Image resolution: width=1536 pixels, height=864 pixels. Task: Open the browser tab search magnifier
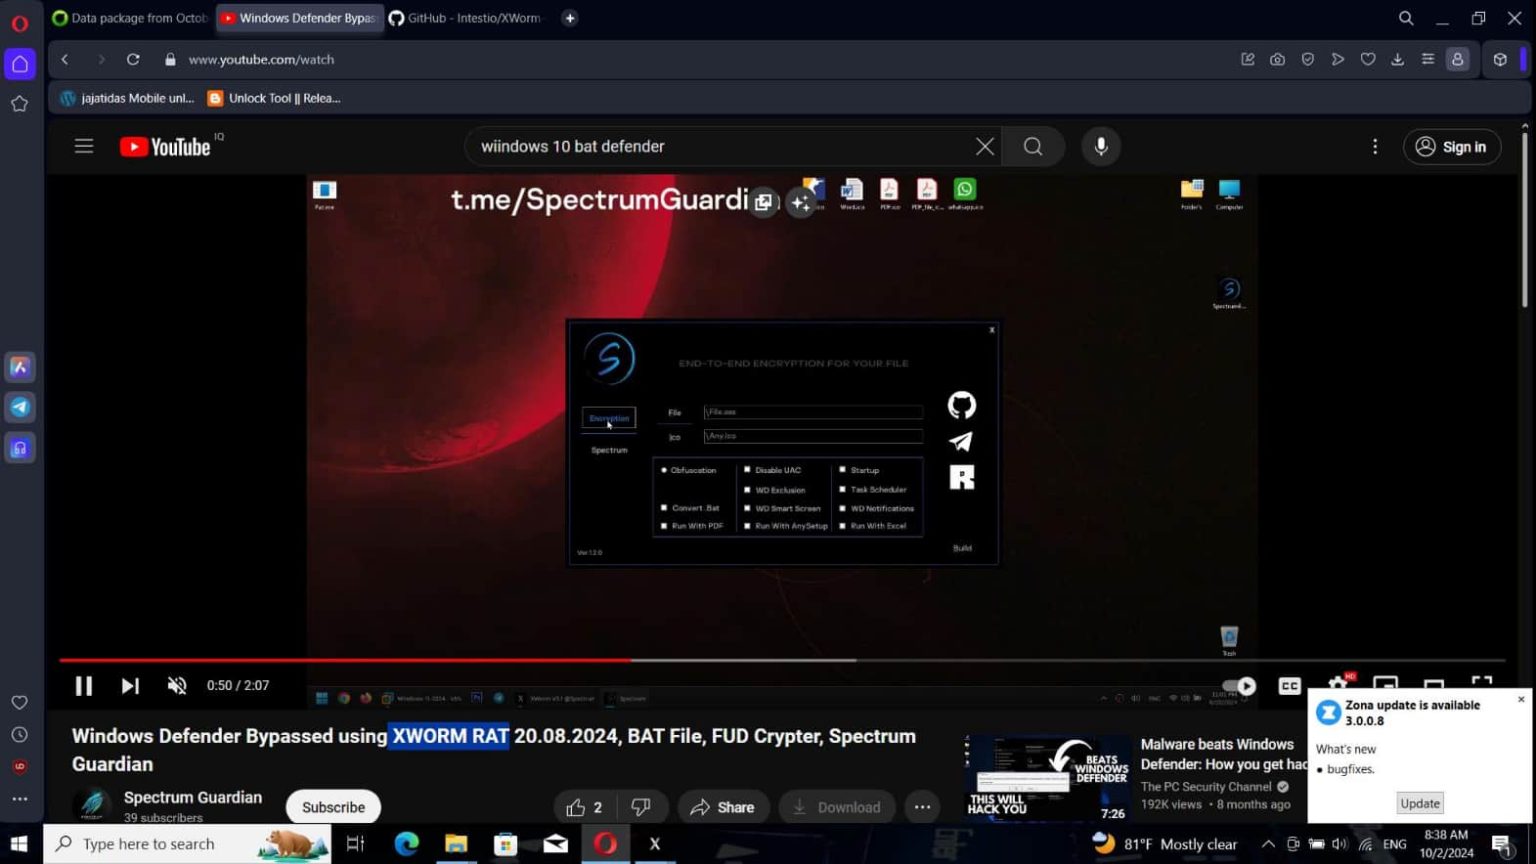tap(1405, 18)
